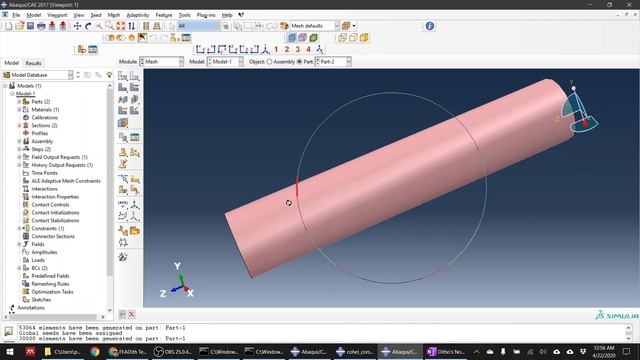Apply the view number 4 icon
This screenshot has height=360, width=640.
(309, 49)
